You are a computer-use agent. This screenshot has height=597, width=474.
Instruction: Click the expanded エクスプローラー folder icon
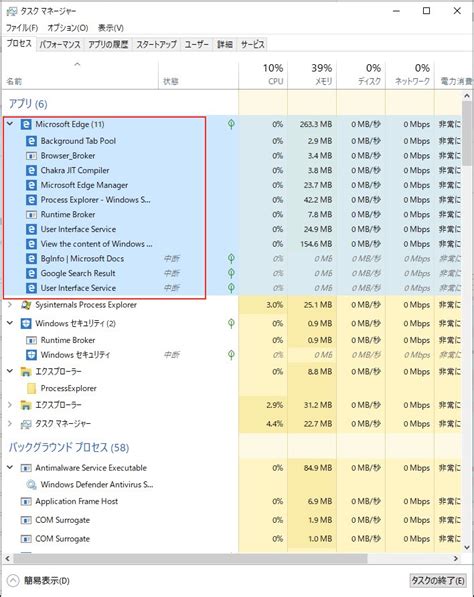tap(26, 372)
